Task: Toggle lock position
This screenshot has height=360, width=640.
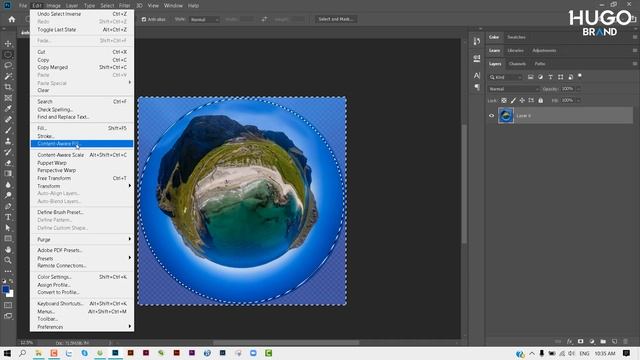Action: pyautogui.click(x=522, y=100)
